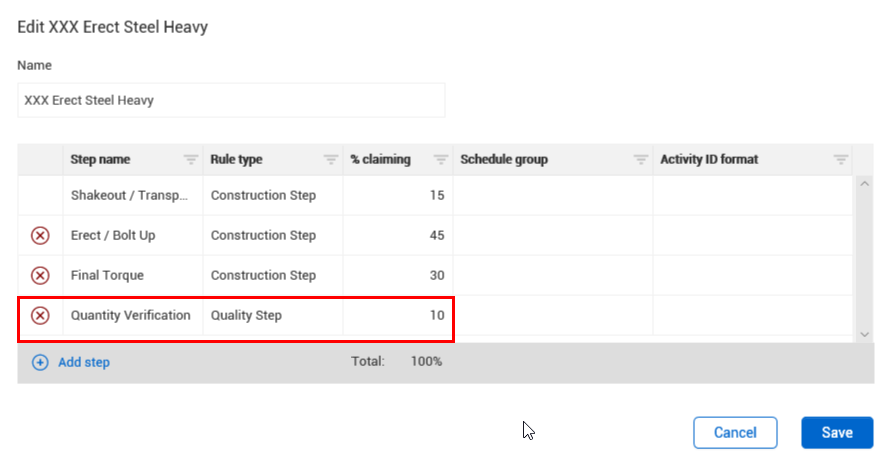
Task: Cancel editing the rule
Action: pos(735,433)
